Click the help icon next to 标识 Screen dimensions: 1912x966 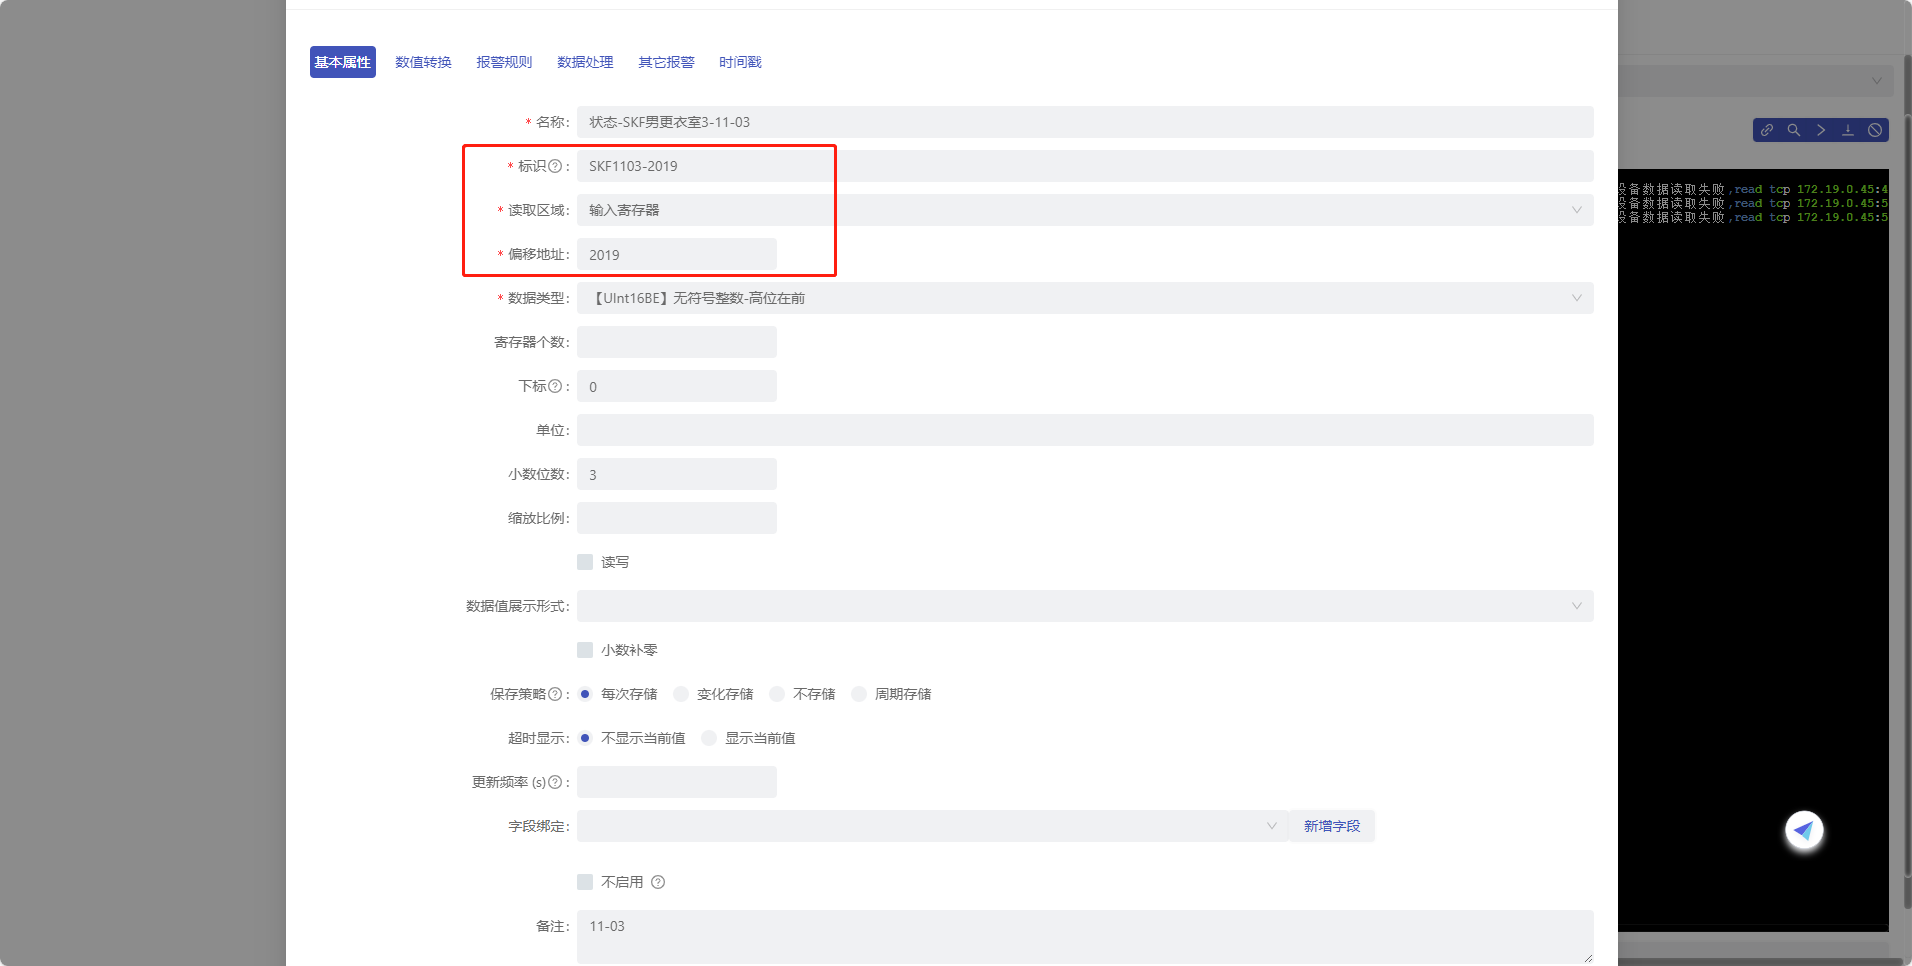tap(555, 166)
